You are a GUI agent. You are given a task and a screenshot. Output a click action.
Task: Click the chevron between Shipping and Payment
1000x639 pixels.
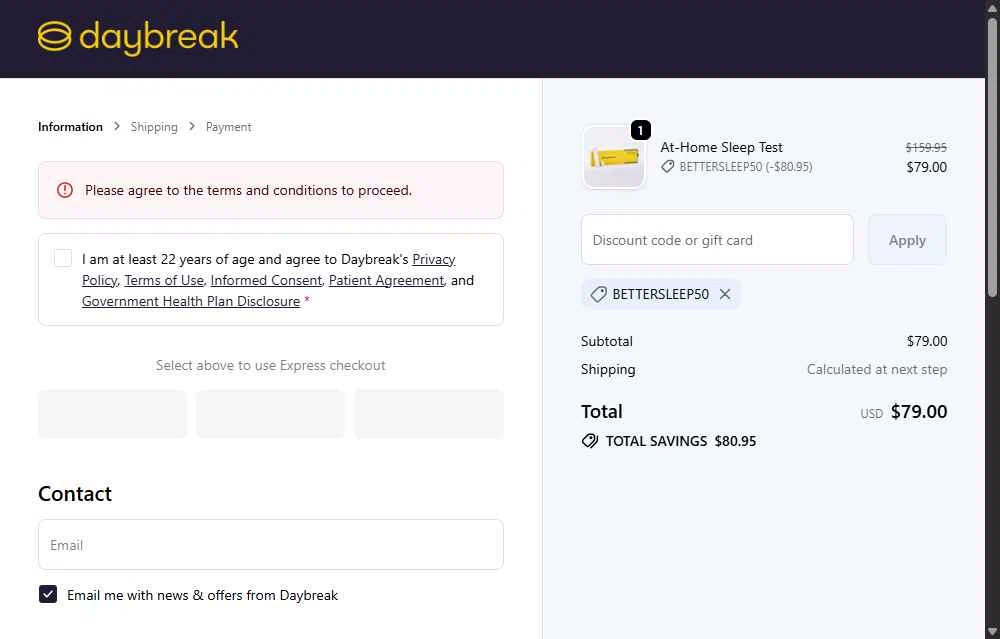[192, 126]
